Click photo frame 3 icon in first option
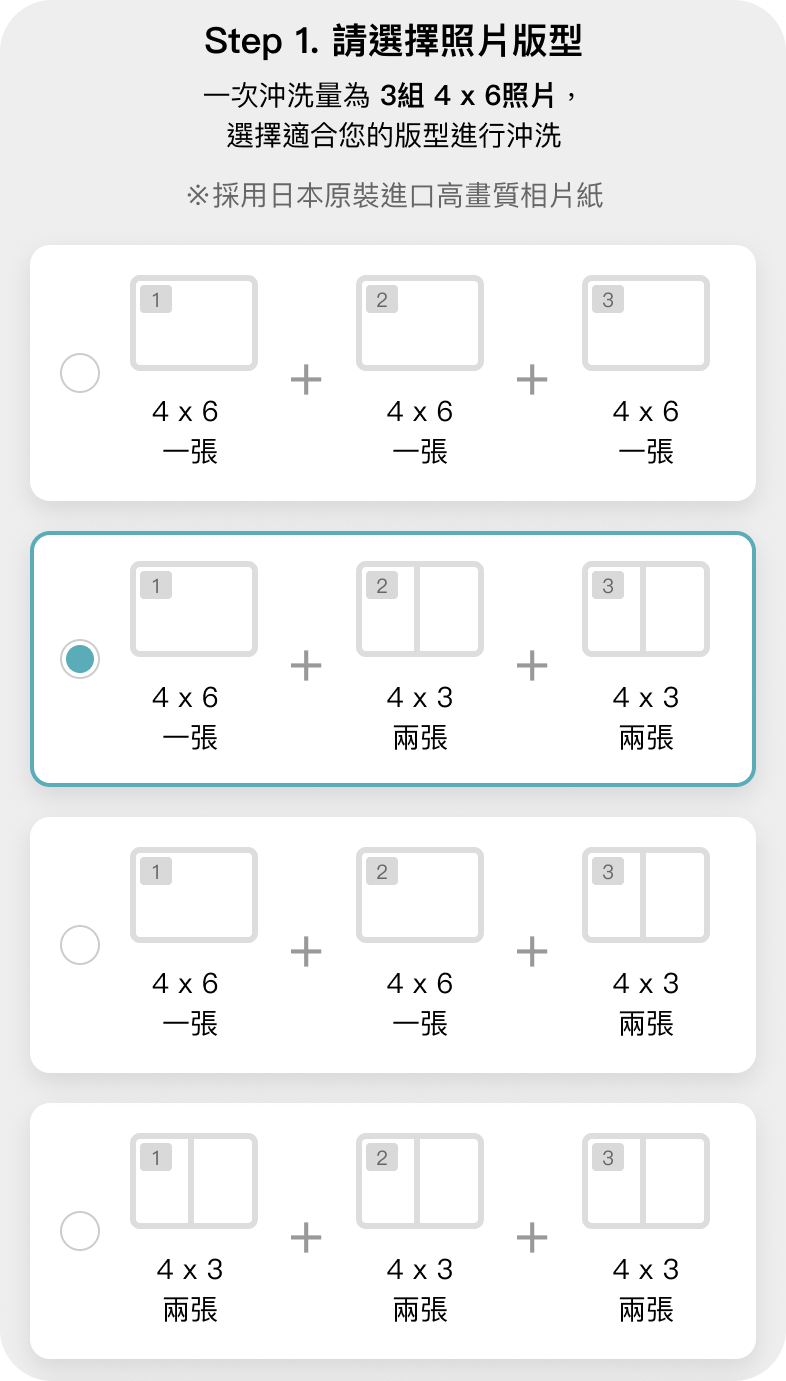 click(x=646, y=323)
